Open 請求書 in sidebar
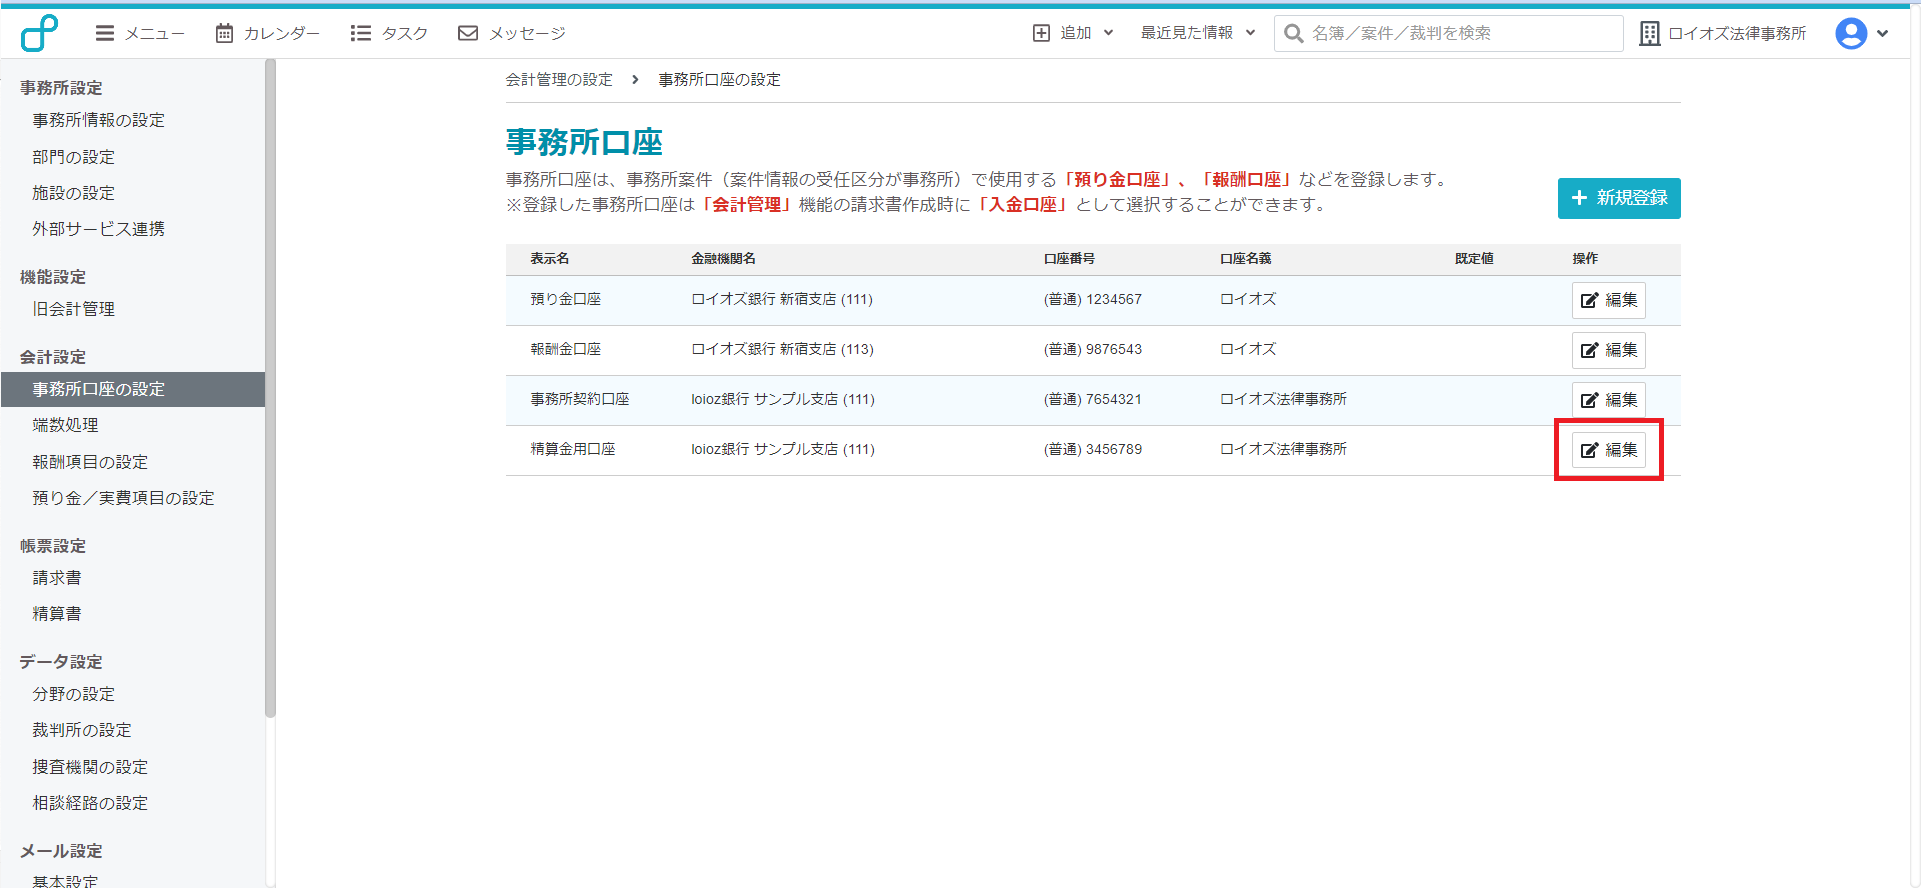 pyautogui.click(x=57, y=578)
